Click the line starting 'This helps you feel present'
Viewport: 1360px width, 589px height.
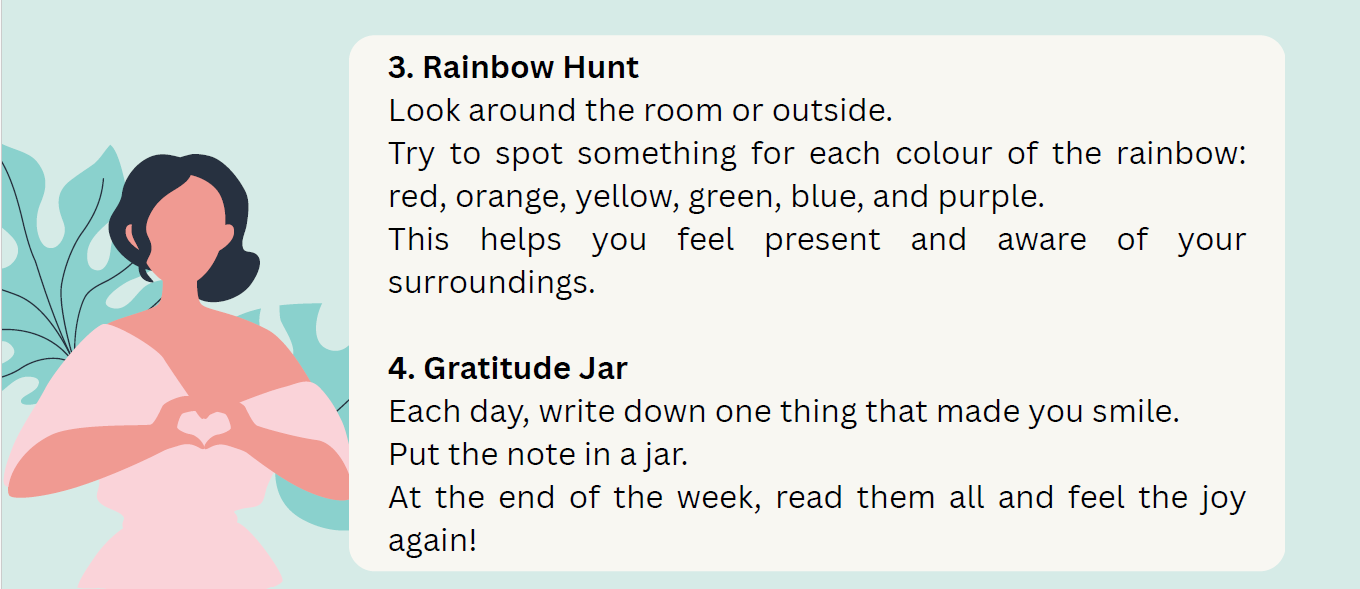tap(816, 240)
